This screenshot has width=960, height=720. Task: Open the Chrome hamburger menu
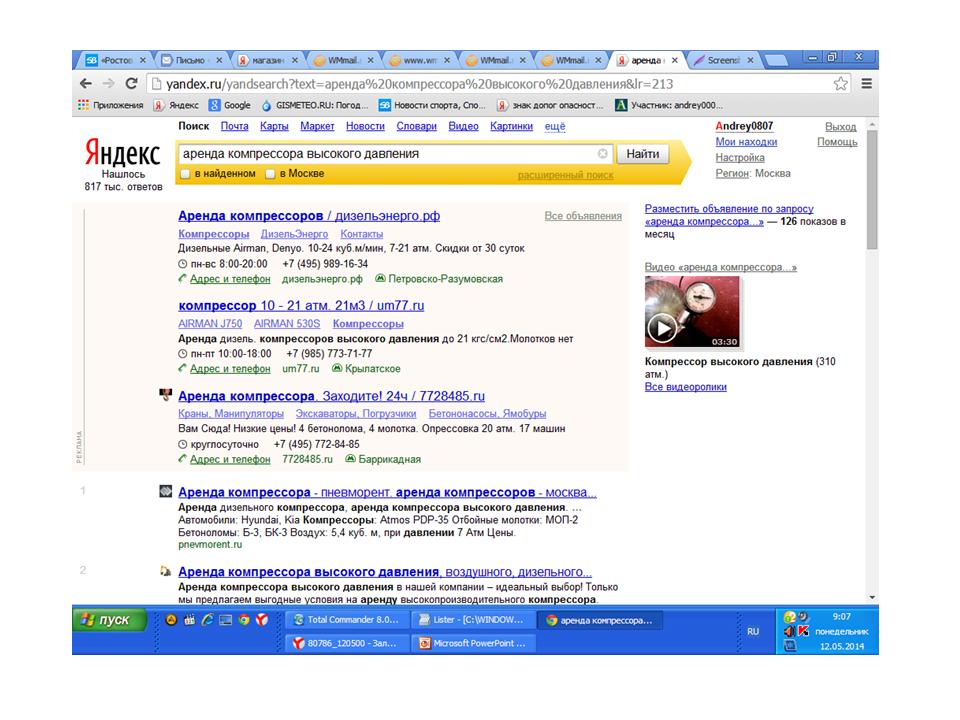(866, 84)
